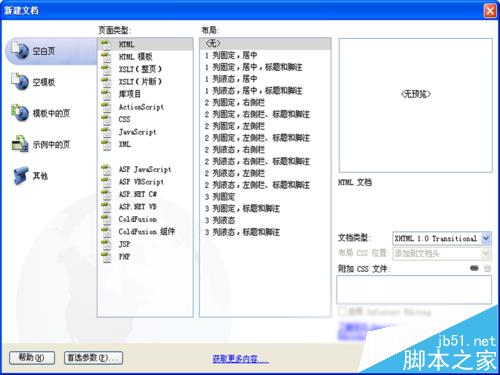Viewport: 500px width, 375px height.
Task: Select the ActionScript file icon
Action: coord(106,107)
